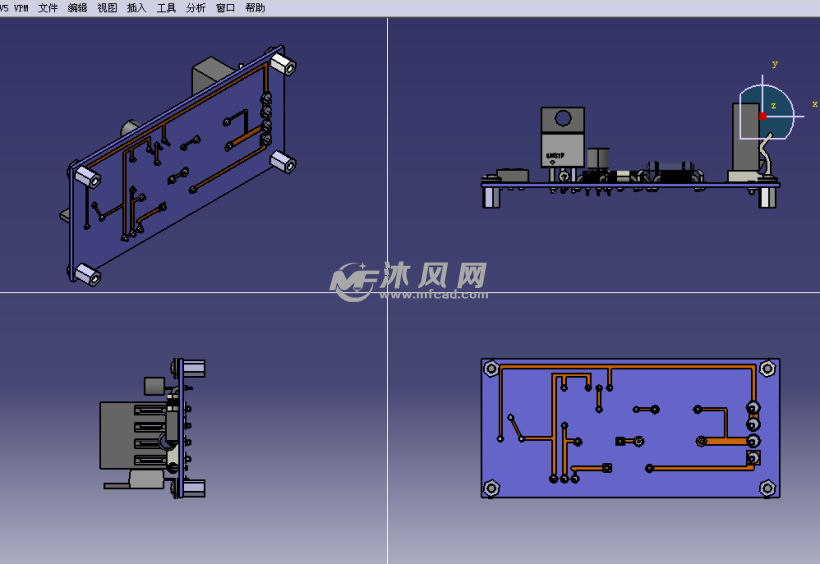Click the compass y axis label

(775, 64)
